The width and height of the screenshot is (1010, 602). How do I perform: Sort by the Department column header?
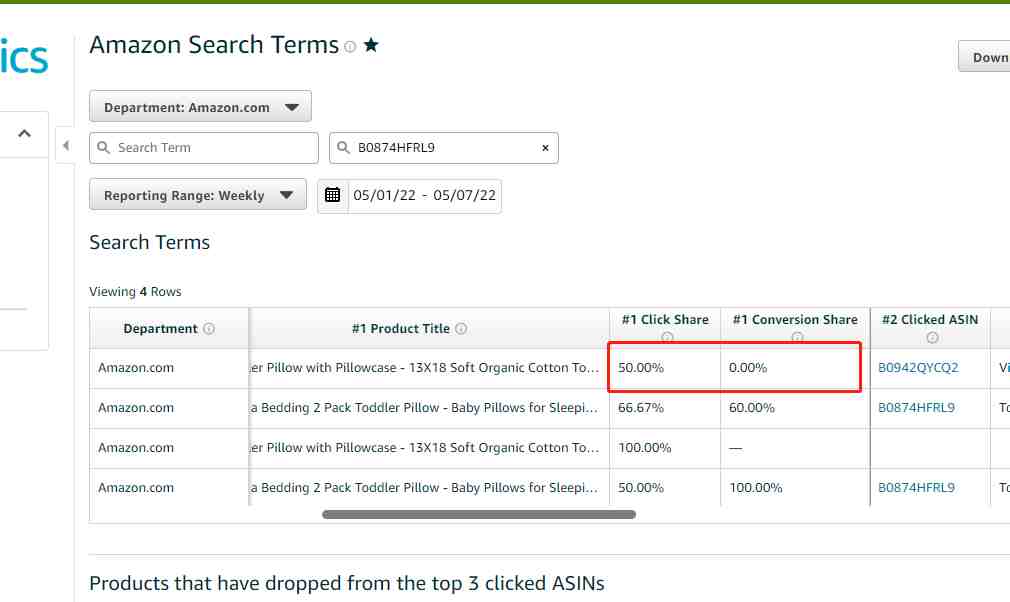[160, 329]
